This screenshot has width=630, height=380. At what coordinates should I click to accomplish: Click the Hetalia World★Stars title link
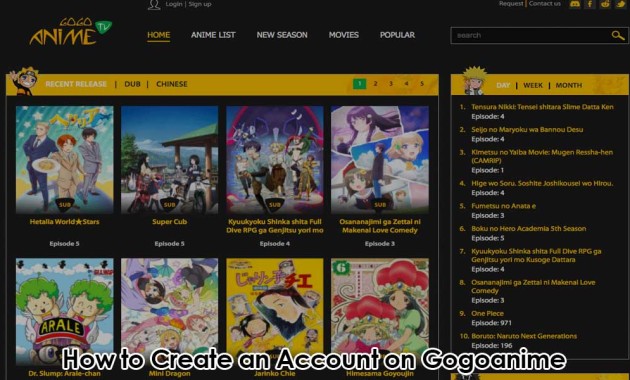click(x=65, y=222)
